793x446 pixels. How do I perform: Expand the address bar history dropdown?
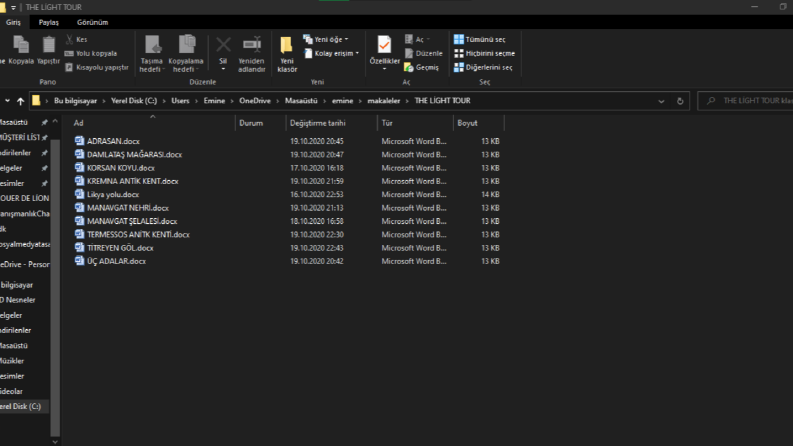click(661, 101)
